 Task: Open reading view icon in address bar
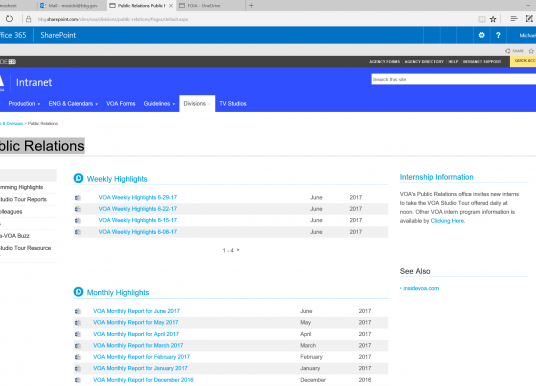click(482, 19)
